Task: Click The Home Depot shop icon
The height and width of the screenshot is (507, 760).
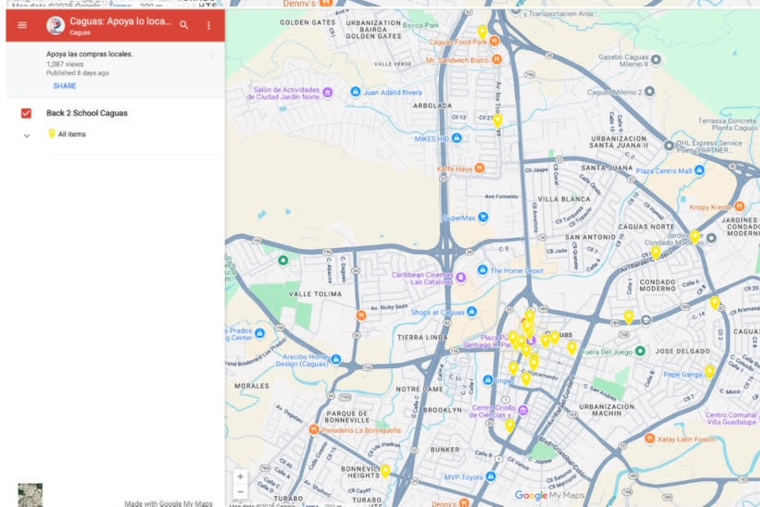Action: [x=482, y=270]
